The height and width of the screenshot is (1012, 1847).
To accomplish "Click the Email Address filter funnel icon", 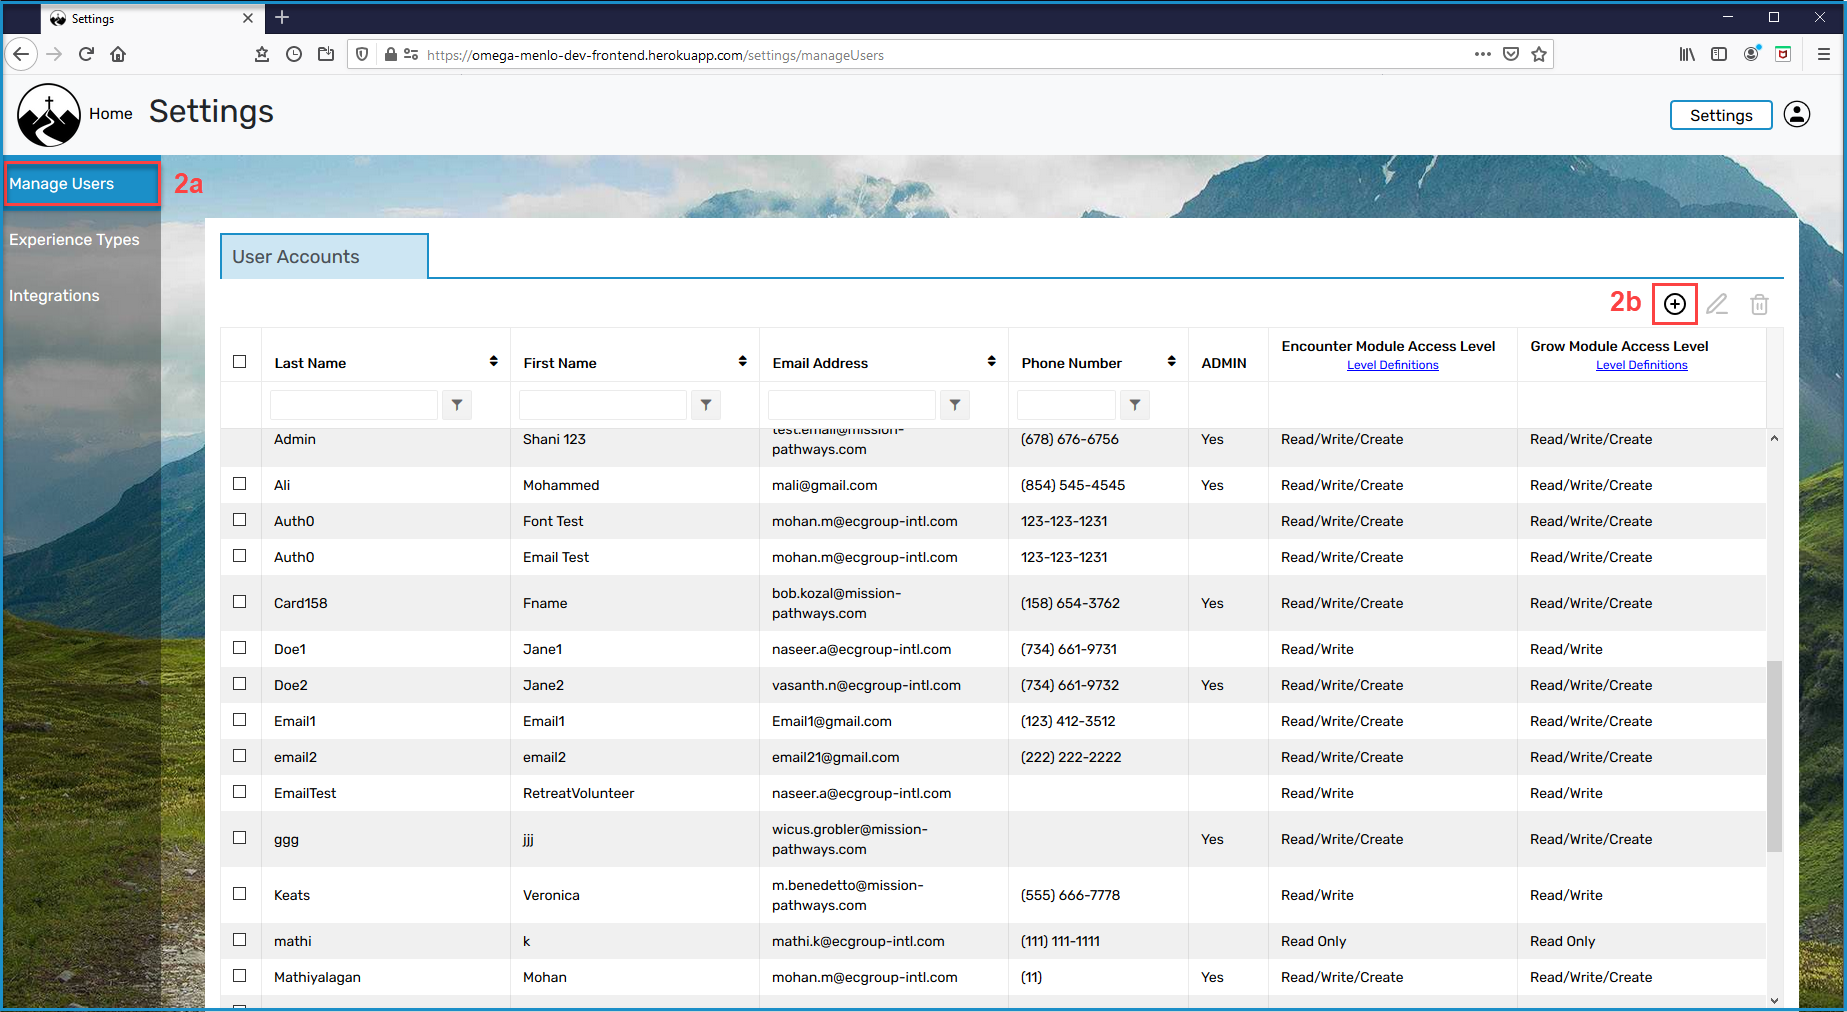I will coord(955,405).
